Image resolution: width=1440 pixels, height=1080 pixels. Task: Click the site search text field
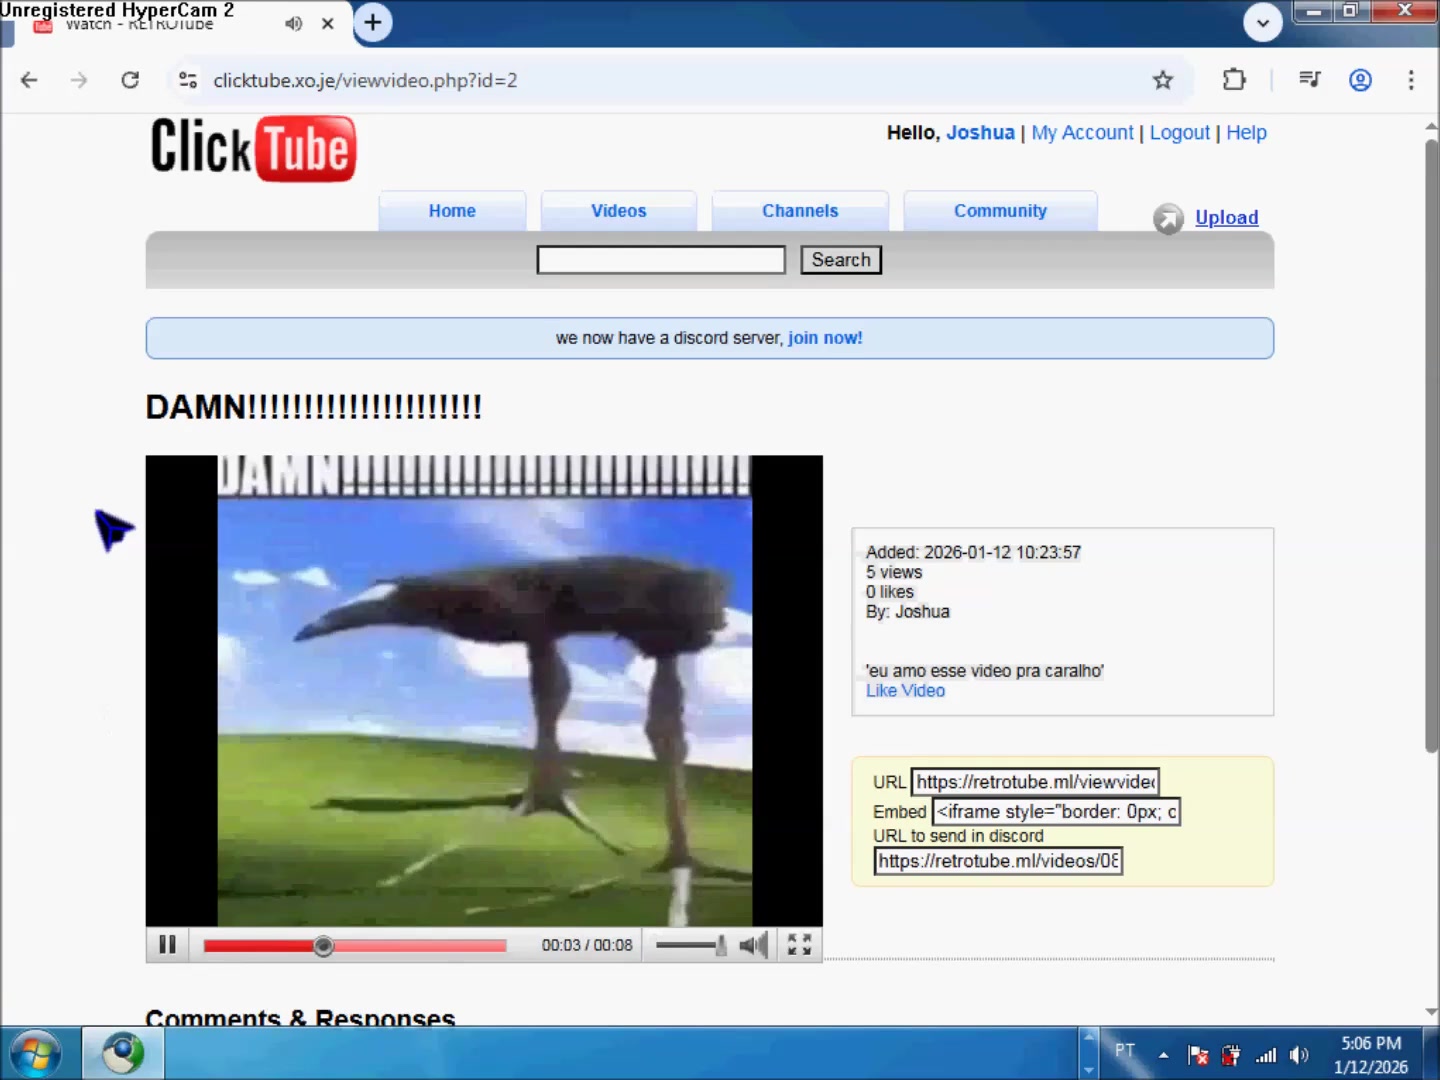point(661,260)
